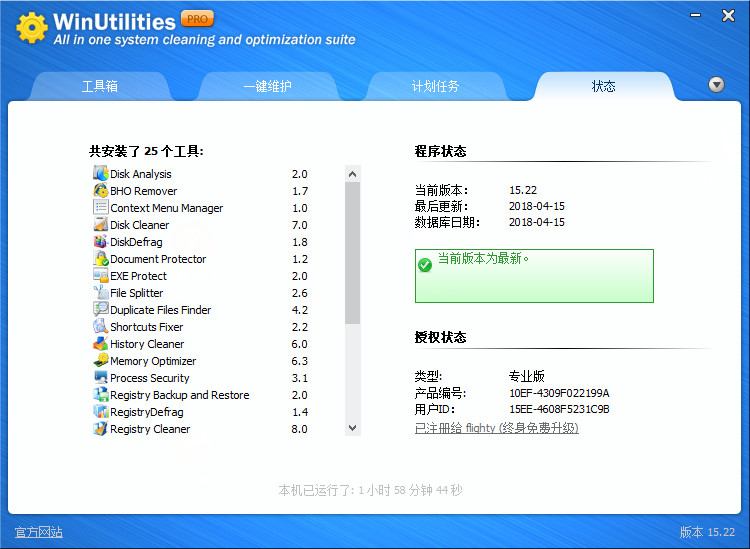Click the Registry Backup and Restore icon
The image size is (750, 549).
(100, 394)
